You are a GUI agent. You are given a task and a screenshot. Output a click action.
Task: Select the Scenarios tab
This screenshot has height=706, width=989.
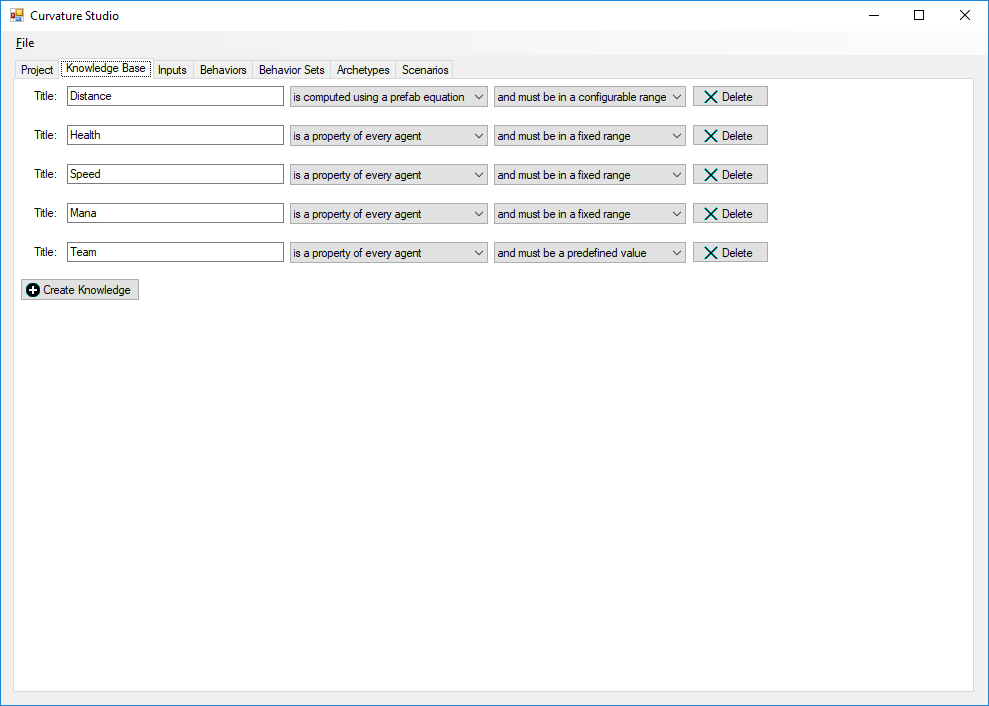click(x=423, y=69)
